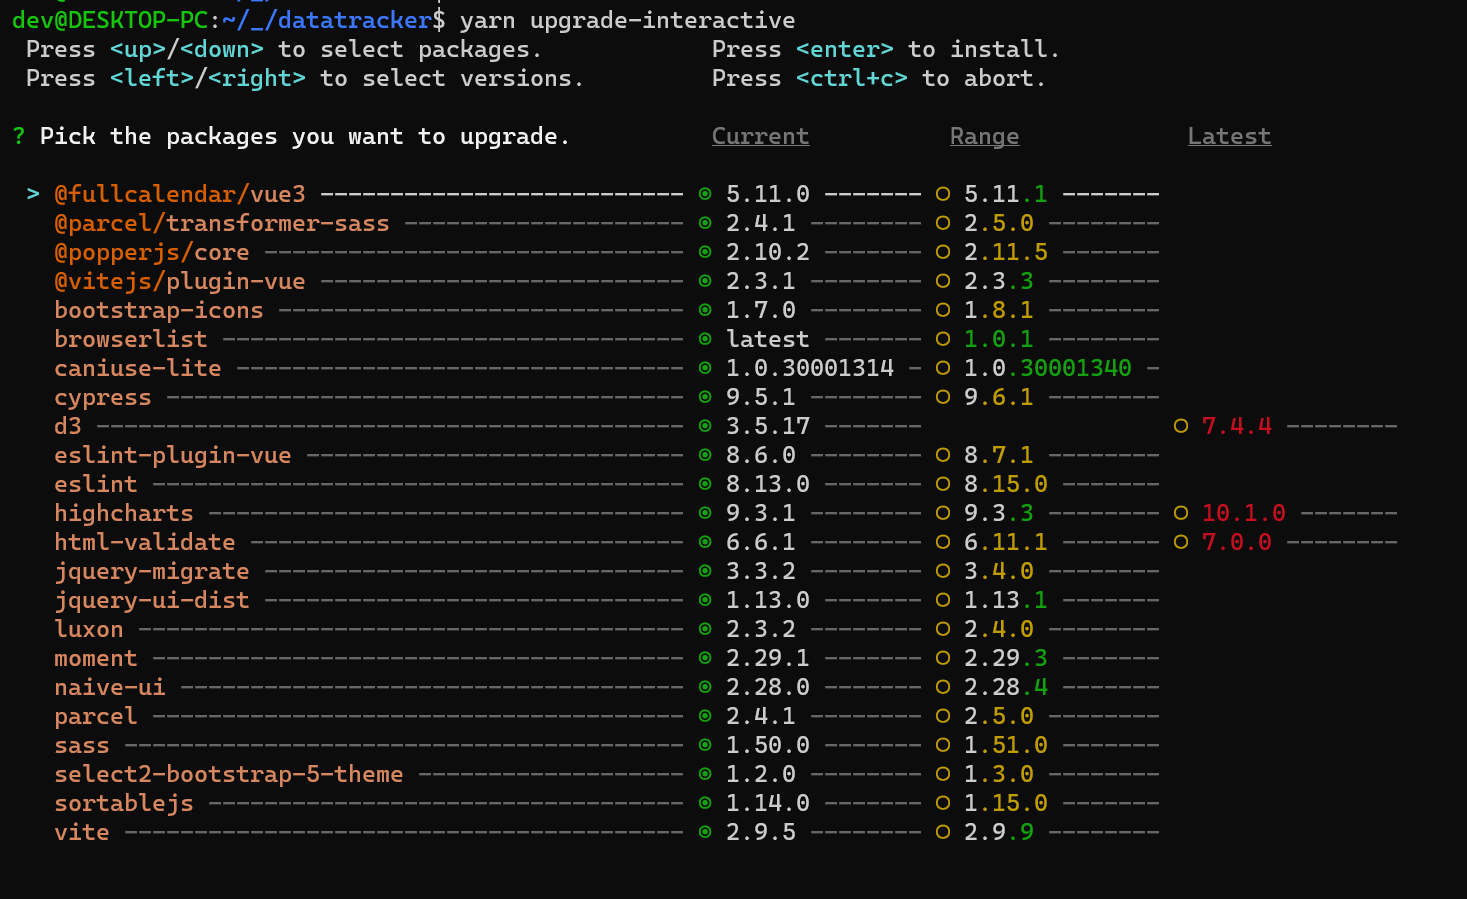Screen dimensions: 1467x899
Task: Click the Latest column header
Action: 1229,136
